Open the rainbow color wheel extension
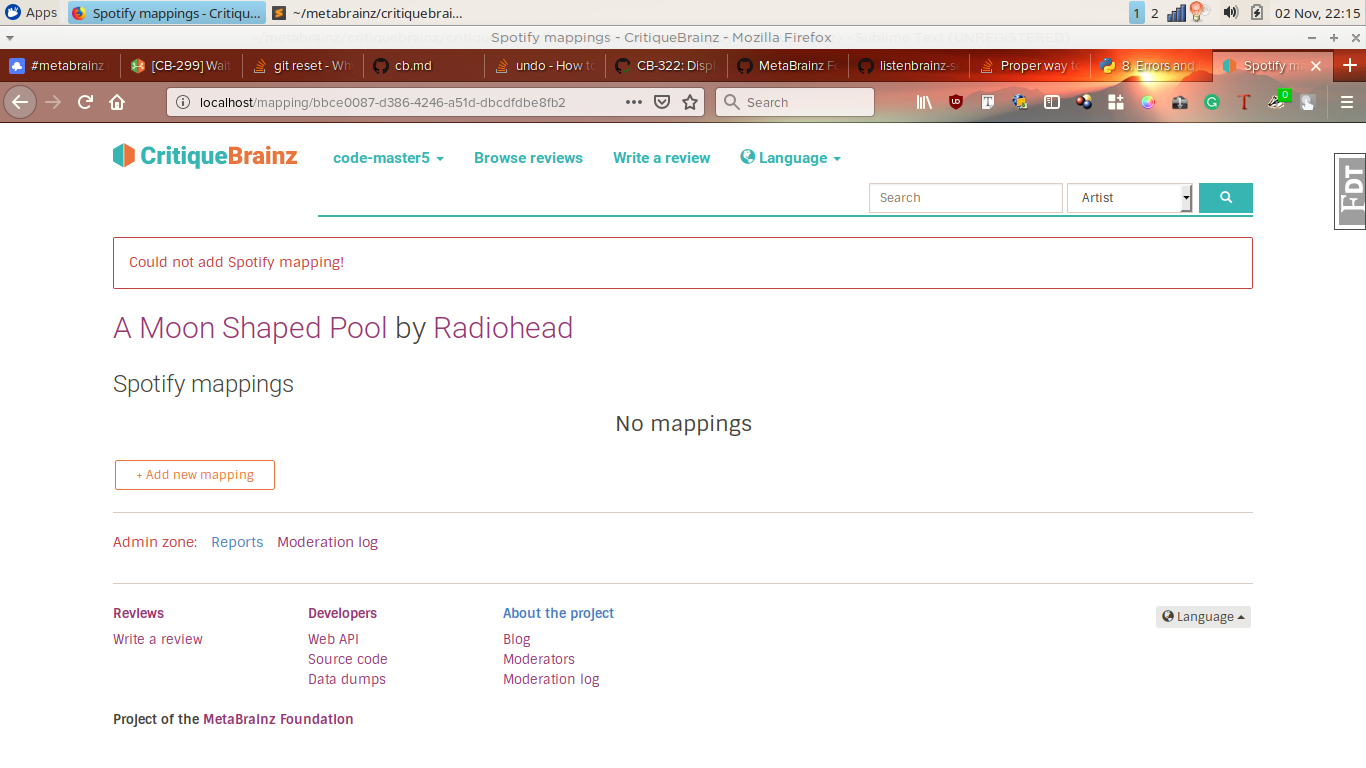The image size is (1366, 768). coord(1148,102)
